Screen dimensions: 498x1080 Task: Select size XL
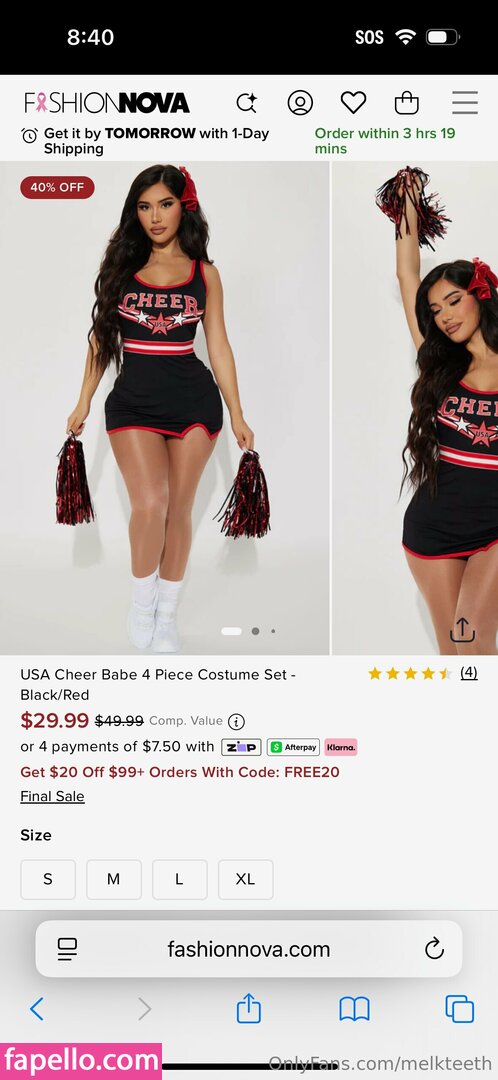point(245,879)
